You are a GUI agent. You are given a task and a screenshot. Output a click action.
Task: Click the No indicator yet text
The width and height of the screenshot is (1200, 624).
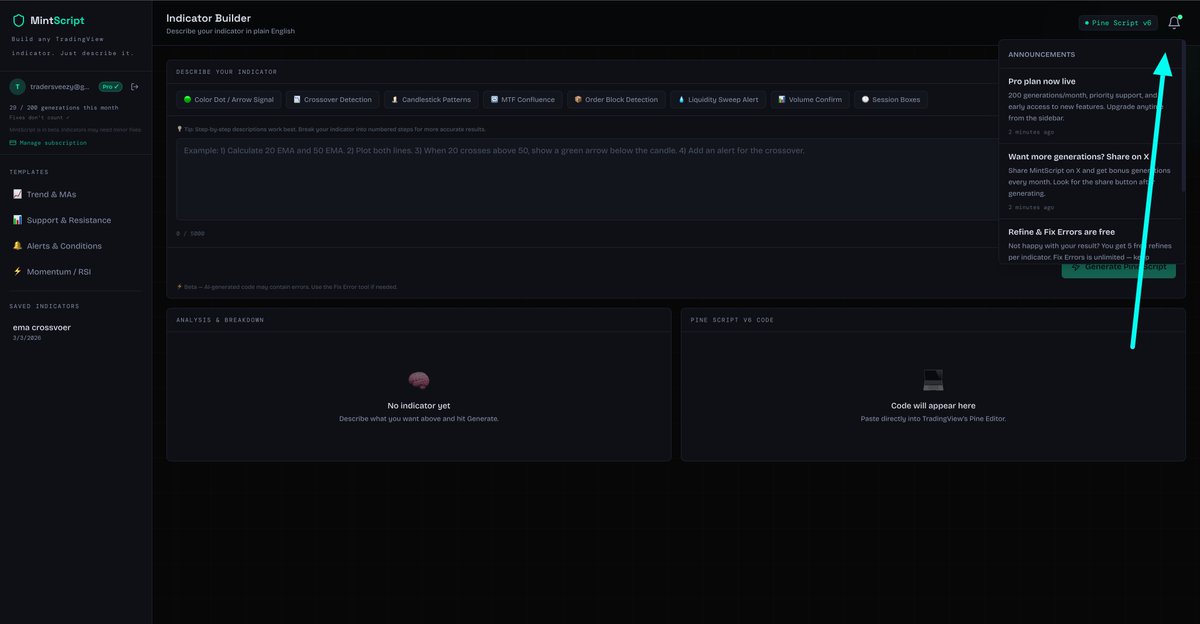(419, 406)
